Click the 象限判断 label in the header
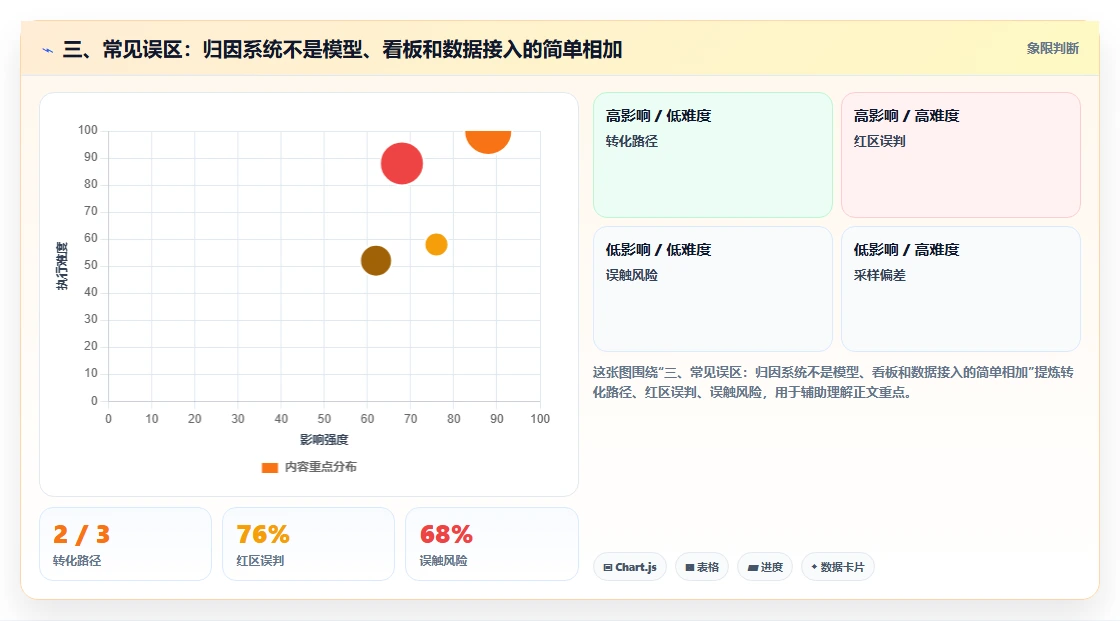 coord(1052,49)
